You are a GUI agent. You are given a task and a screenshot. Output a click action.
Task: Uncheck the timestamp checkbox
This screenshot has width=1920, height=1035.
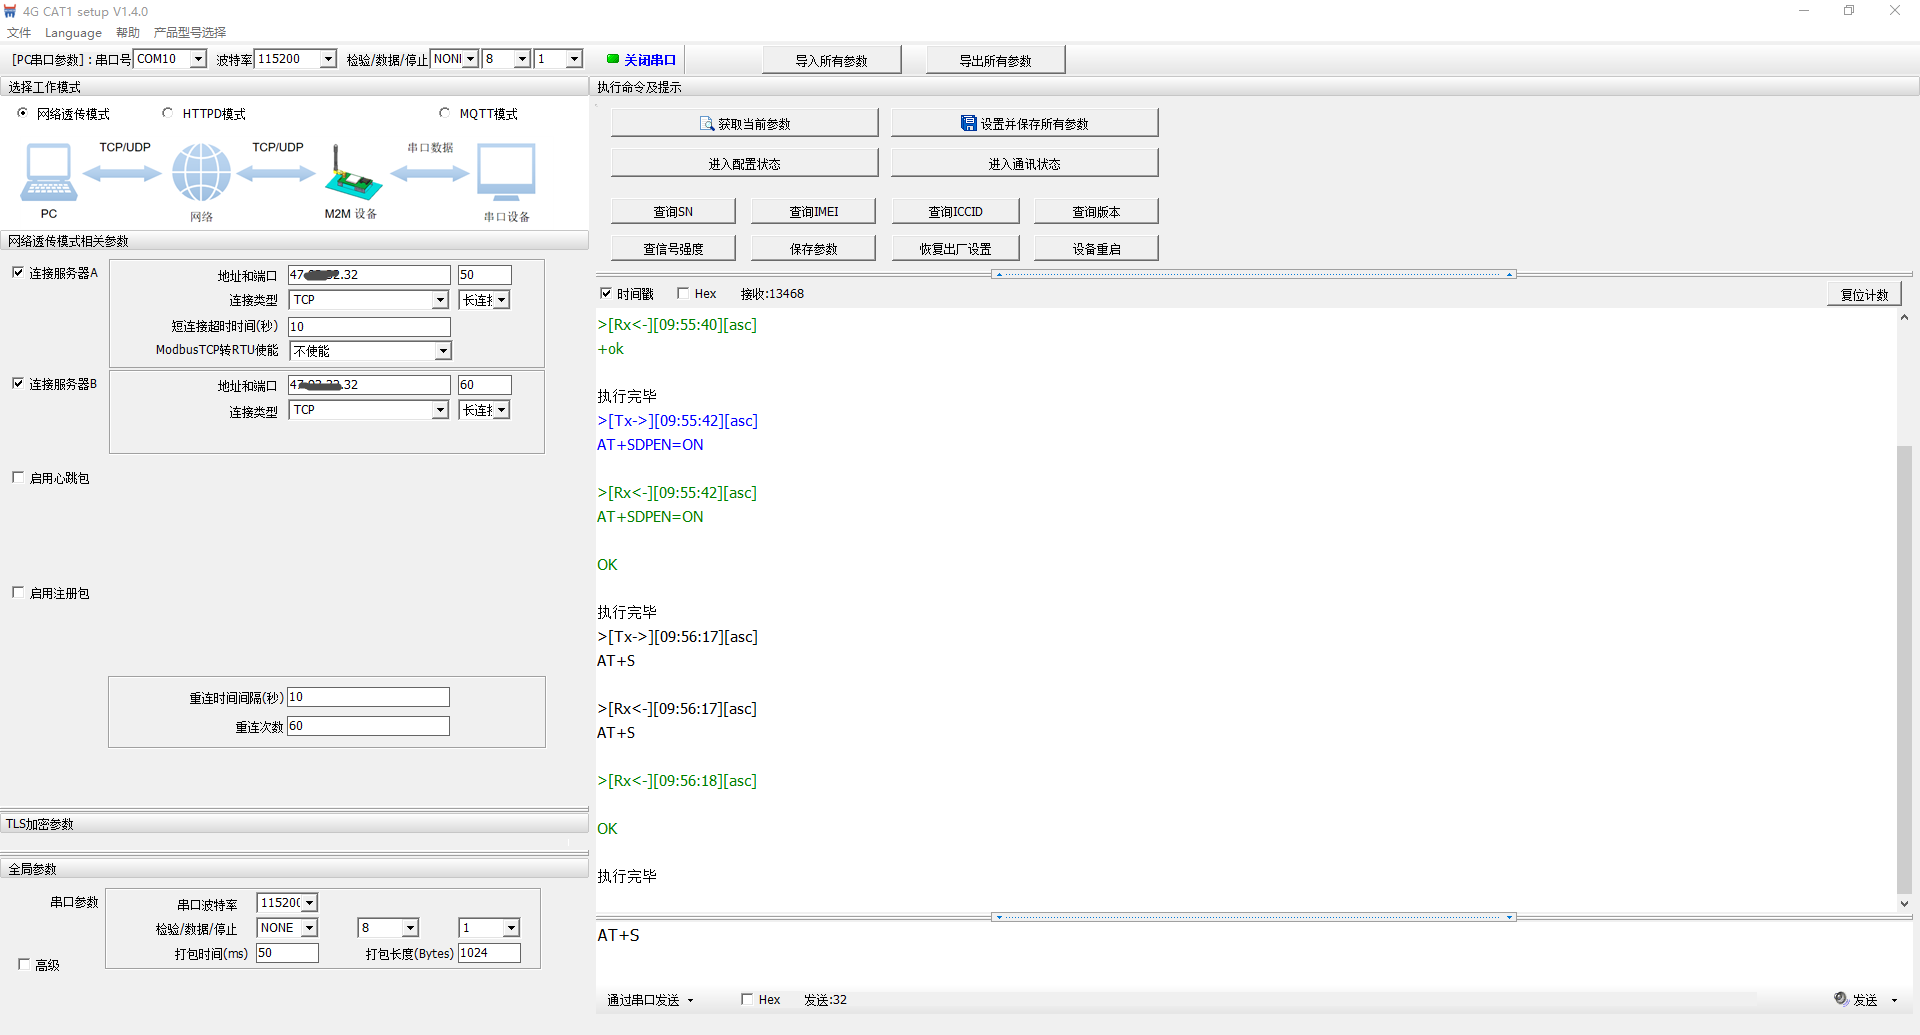coord(605,293)
